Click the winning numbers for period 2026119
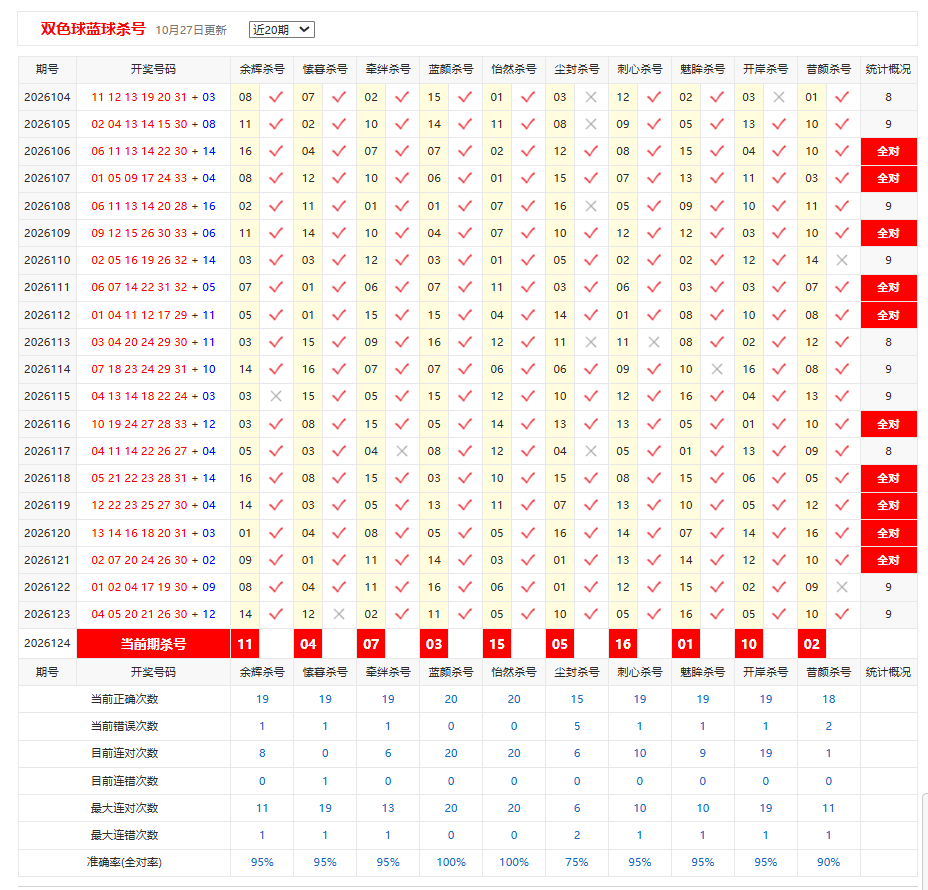Image resolution: width=928 pixels, height=890 pixels. pos(153,505)
